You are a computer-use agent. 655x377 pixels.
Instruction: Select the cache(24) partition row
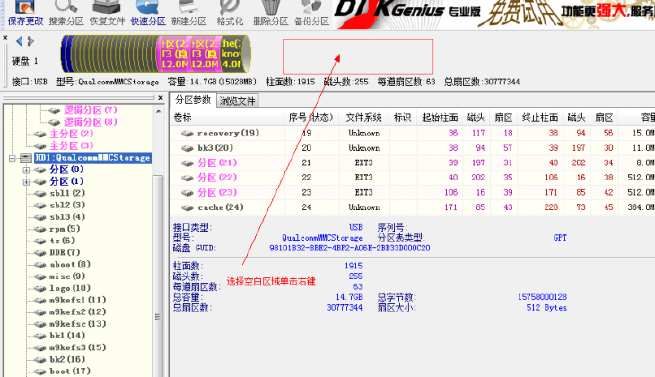pos(412,207)
